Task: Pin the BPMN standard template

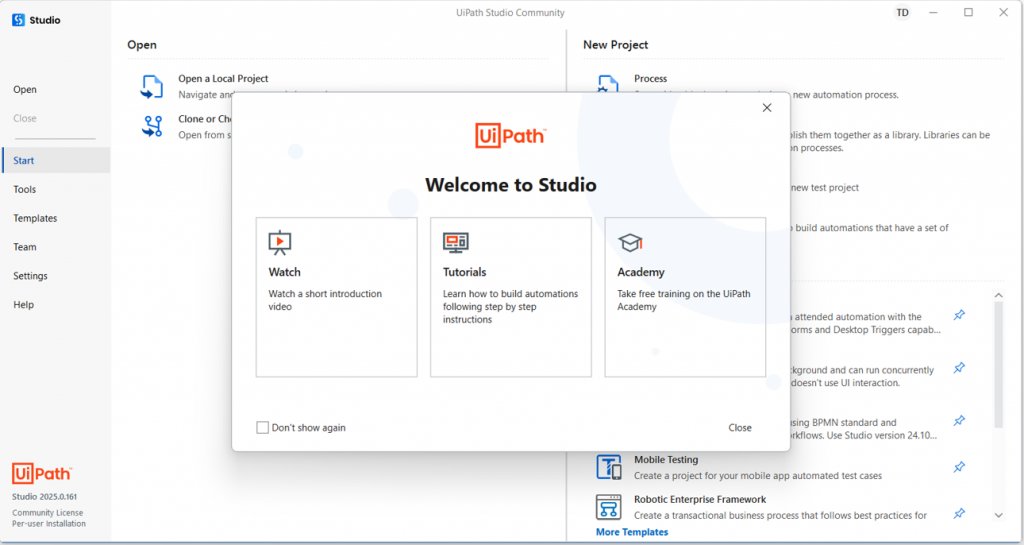Action: click(x=959, y=421)
